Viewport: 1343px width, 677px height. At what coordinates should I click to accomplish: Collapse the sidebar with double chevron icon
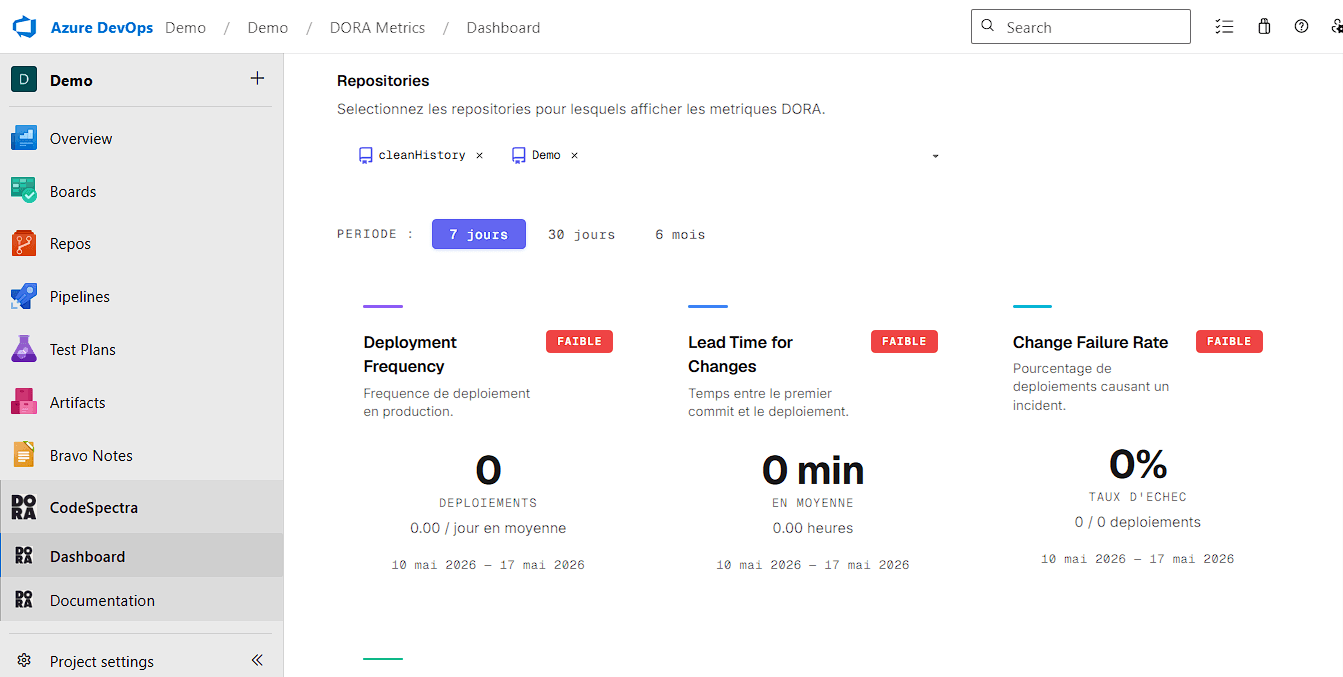point(257,660)
